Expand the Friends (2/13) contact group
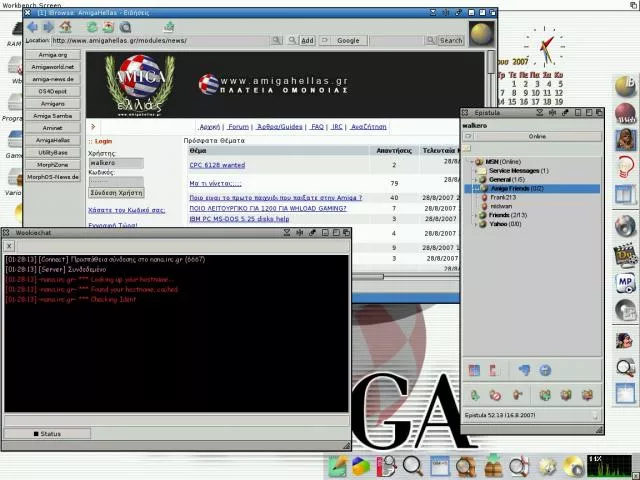 (477, 215)
